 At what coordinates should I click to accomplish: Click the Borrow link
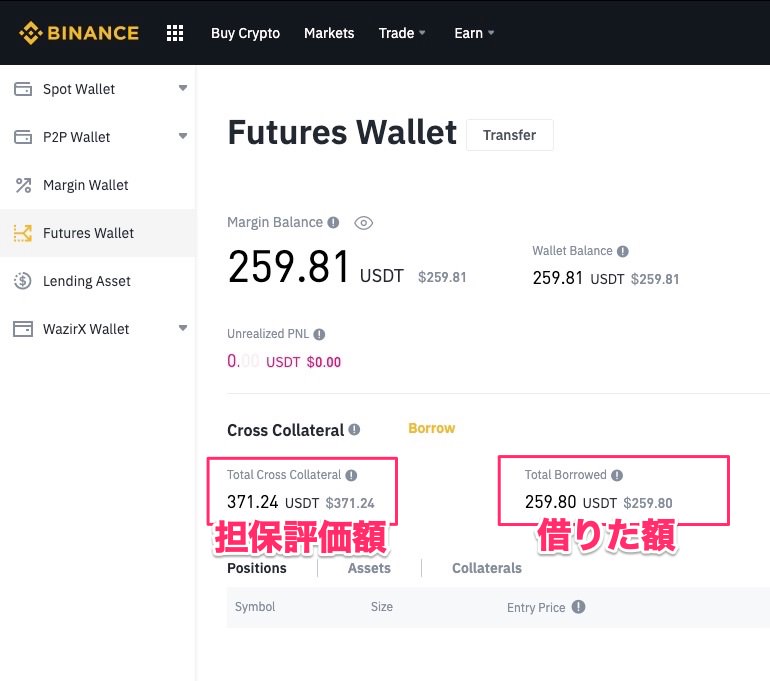(431, 428)
